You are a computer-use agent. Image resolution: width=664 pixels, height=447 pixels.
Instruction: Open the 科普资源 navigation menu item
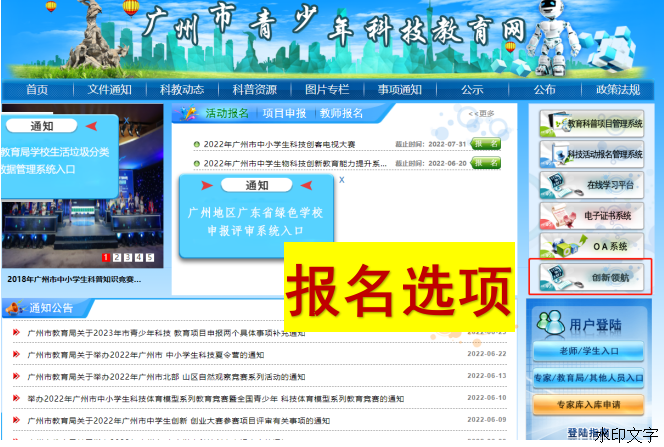(x=255, y=90)
